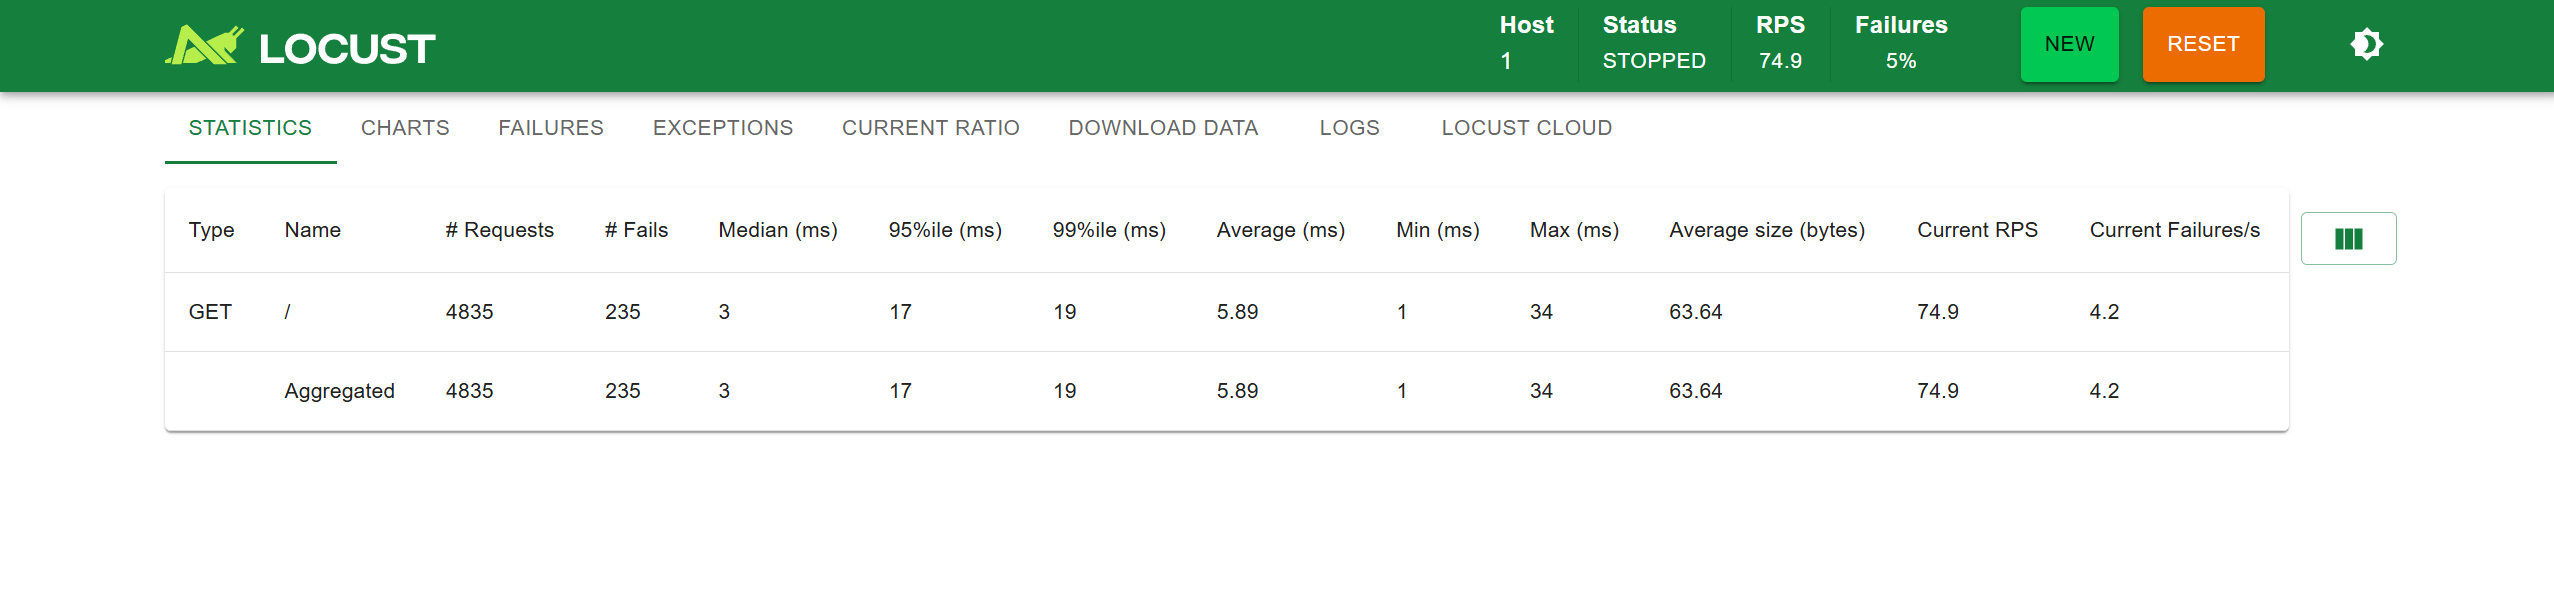Image resolution: width=2554 pixels, height=608 pixels.
Task: Click the Median (ms) column header
Action: tap(777, 230)
